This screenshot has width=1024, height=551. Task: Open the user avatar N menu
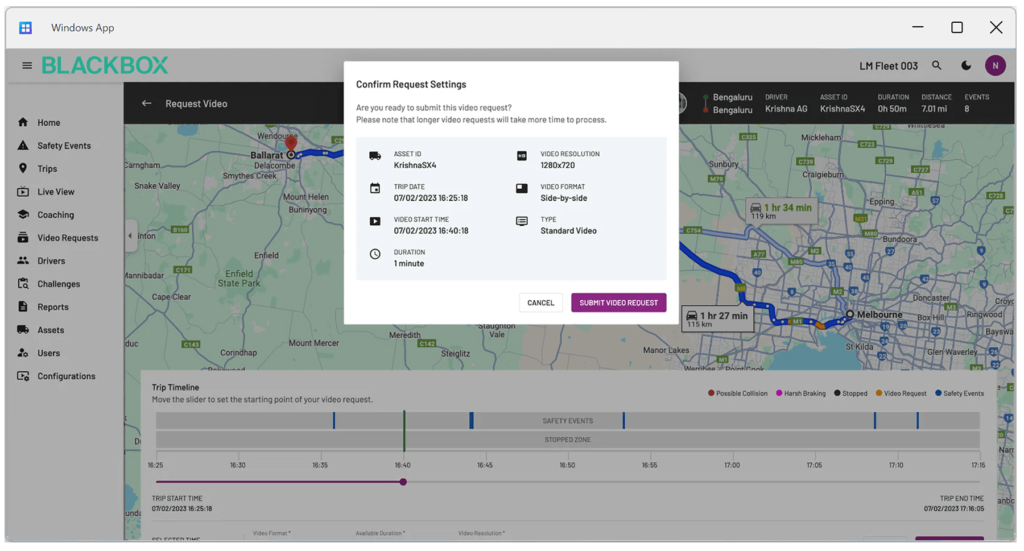(x=995, y=65)
